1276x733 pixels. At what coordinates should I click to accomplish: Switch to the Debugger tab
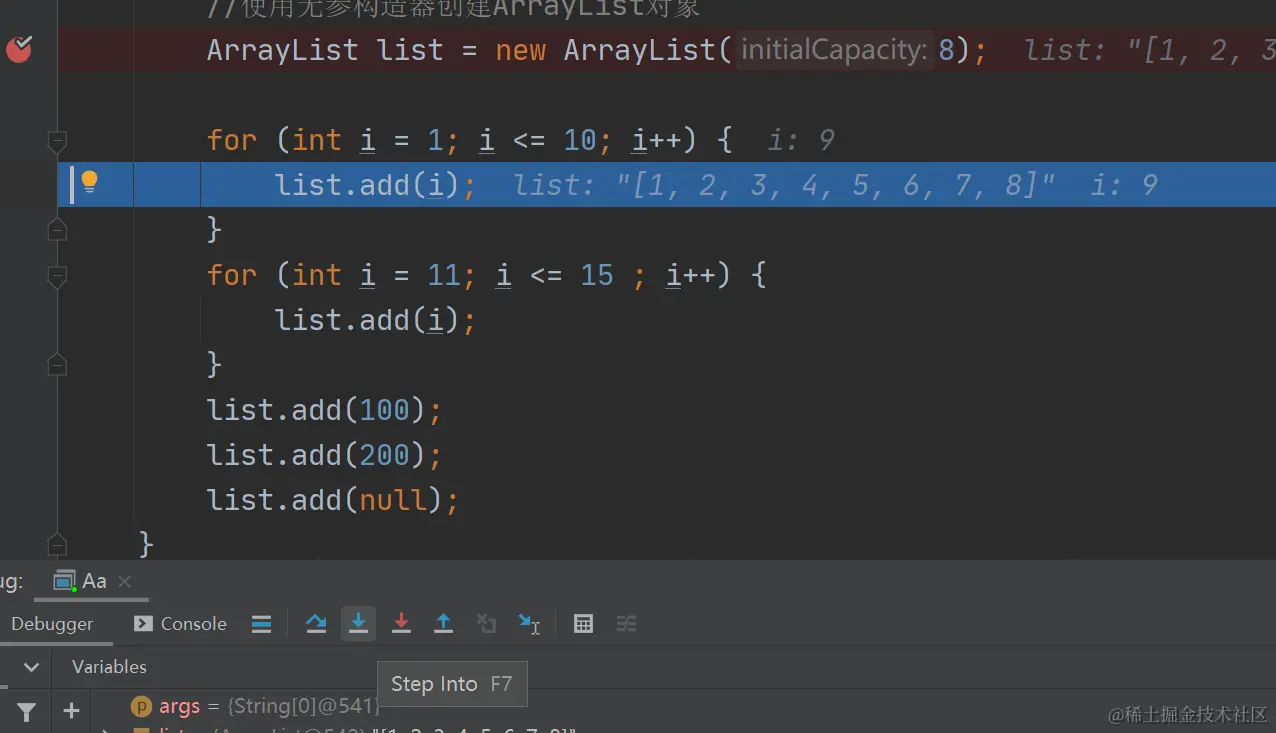pos(52,624)
